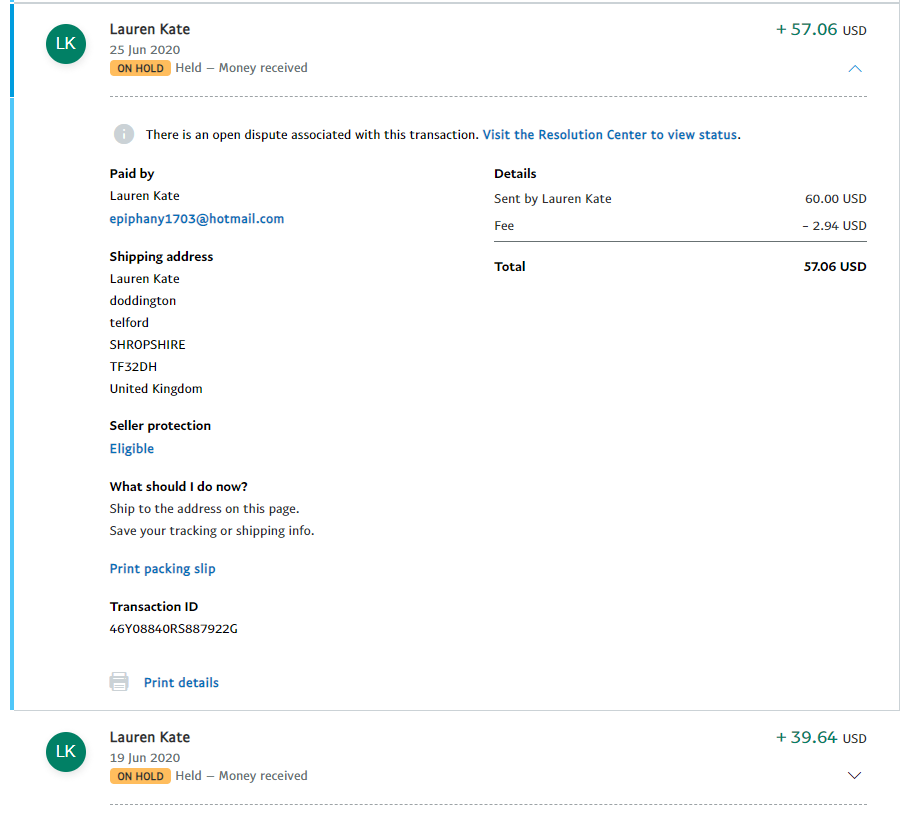Click the TF32DH postcode in shipping address
Image resolution: width=912 pixels, height=818 pixels.
click(134, 366)
